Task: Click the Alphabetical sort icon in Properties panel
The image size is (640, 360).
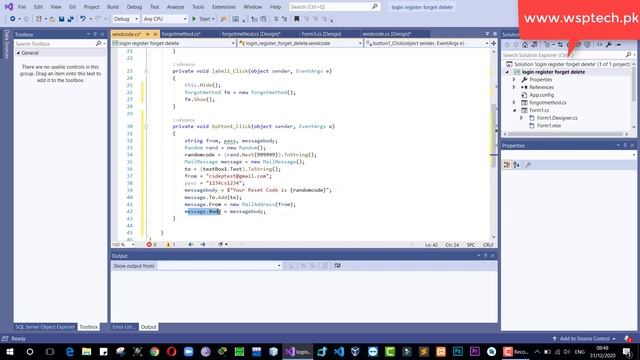Action: tap(516, 164)
